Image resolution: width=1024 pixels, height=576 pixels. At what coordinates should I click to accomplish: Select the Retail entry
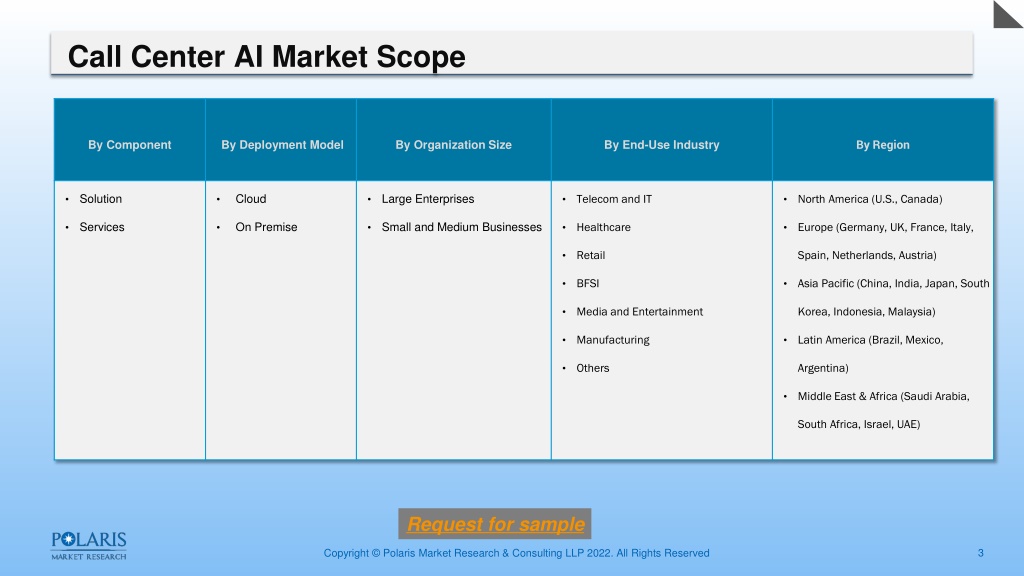click(590, 255)
